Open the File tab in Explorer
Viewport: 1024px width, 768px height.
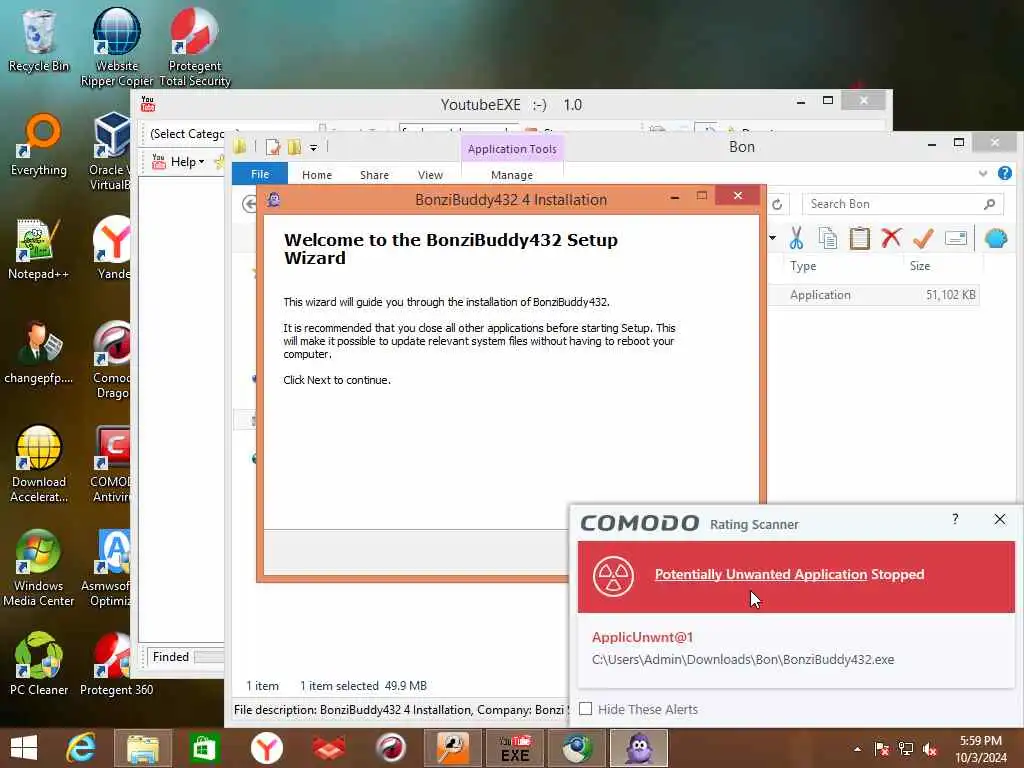[x=260, y=174]
